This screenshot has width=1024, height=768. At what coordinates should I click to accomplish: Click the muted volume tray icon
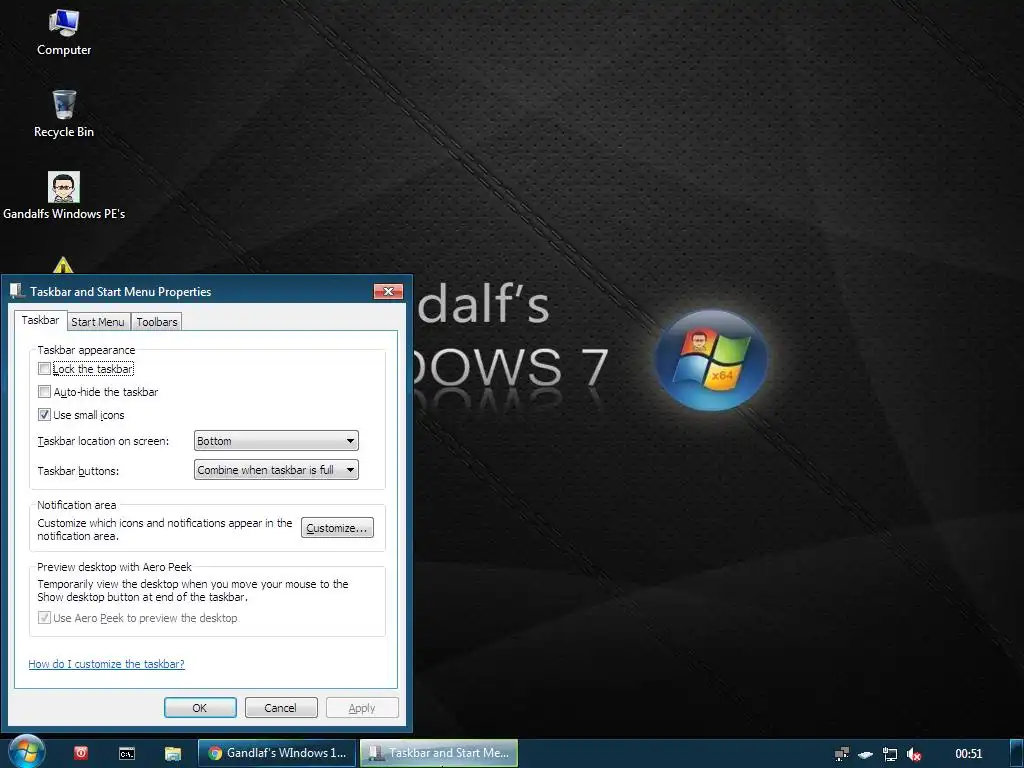[x=914, y=754]
